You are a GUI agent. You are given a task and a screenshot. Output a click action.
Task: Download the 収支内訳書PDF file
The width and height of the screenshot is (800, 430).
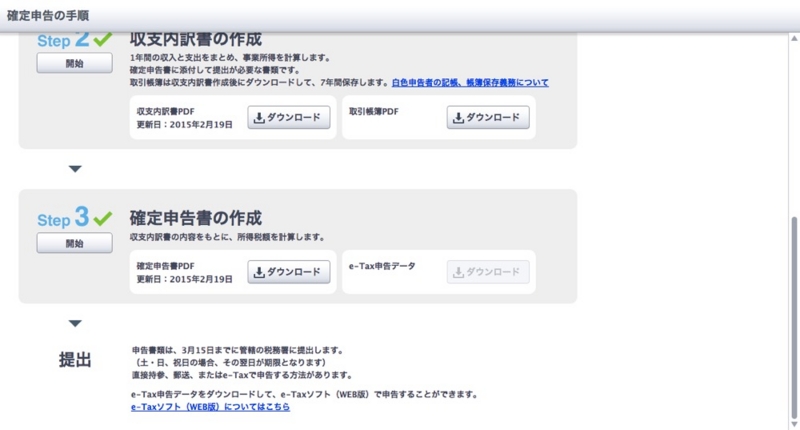coord(289,117)
